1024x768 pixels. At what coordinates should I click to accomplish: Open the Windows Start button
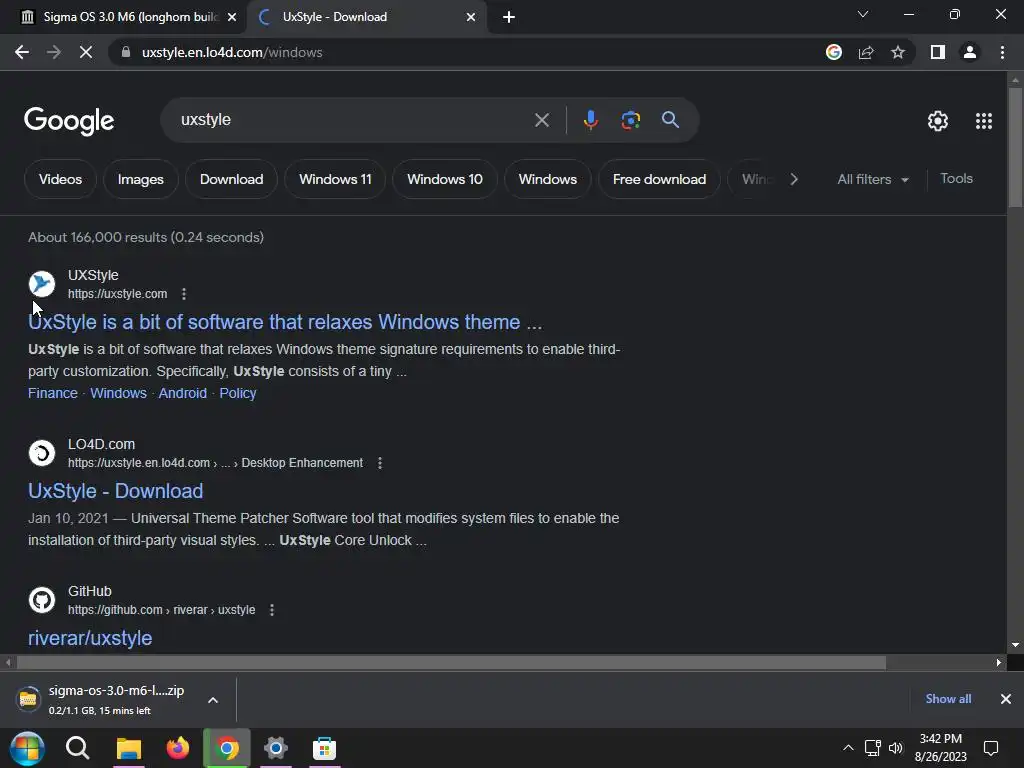(27, 748)
